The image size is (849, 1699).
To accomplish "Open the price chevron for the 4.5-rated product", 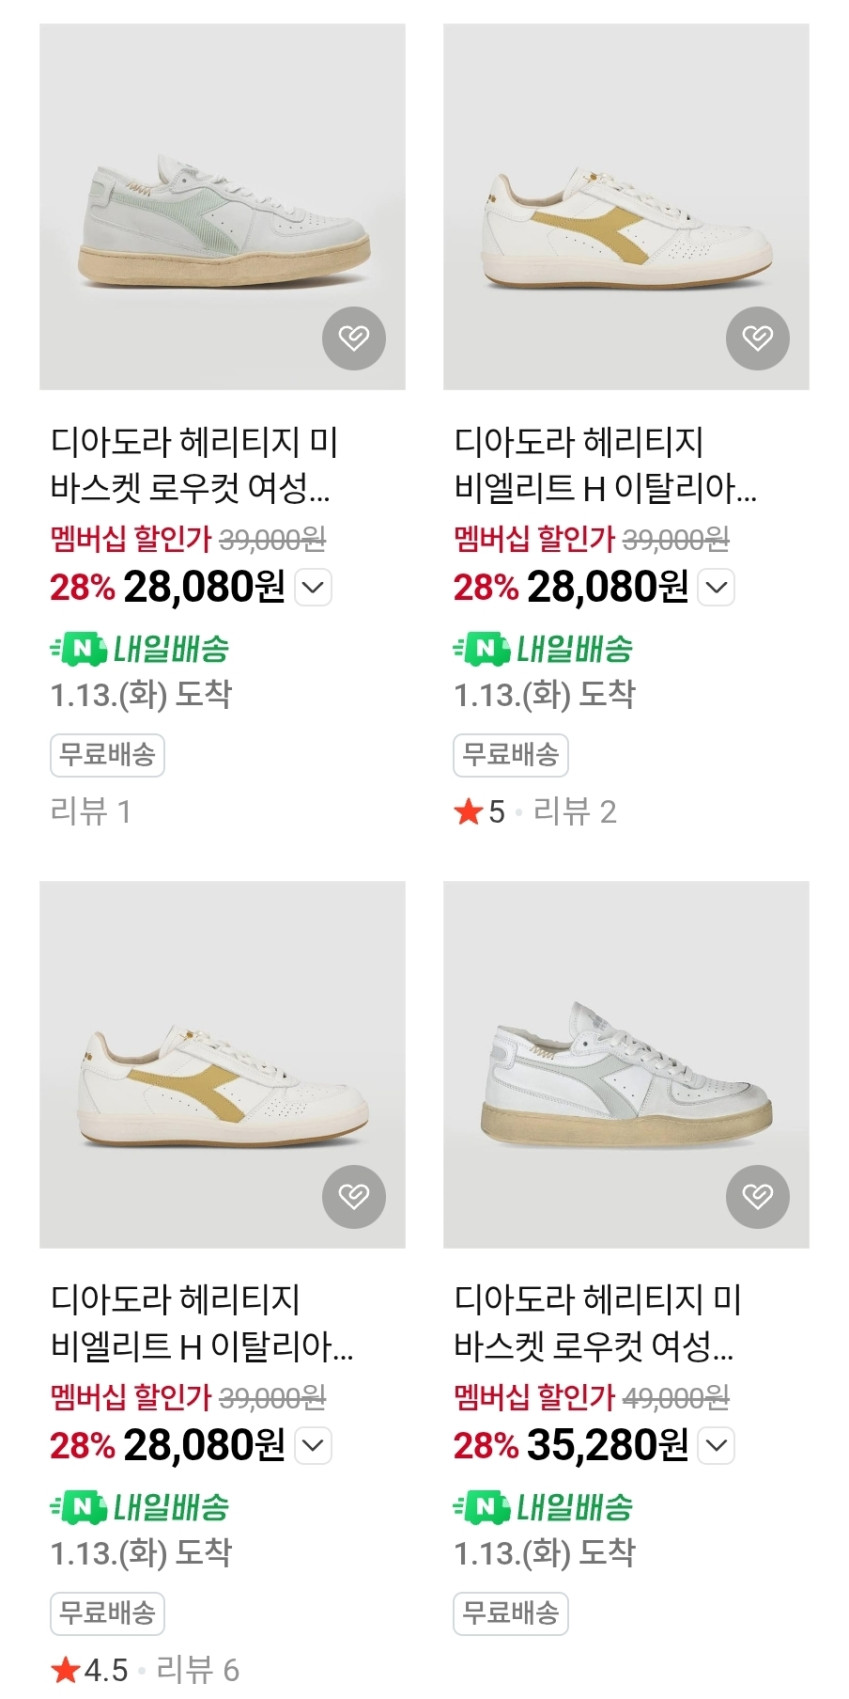I will 313,1445.
